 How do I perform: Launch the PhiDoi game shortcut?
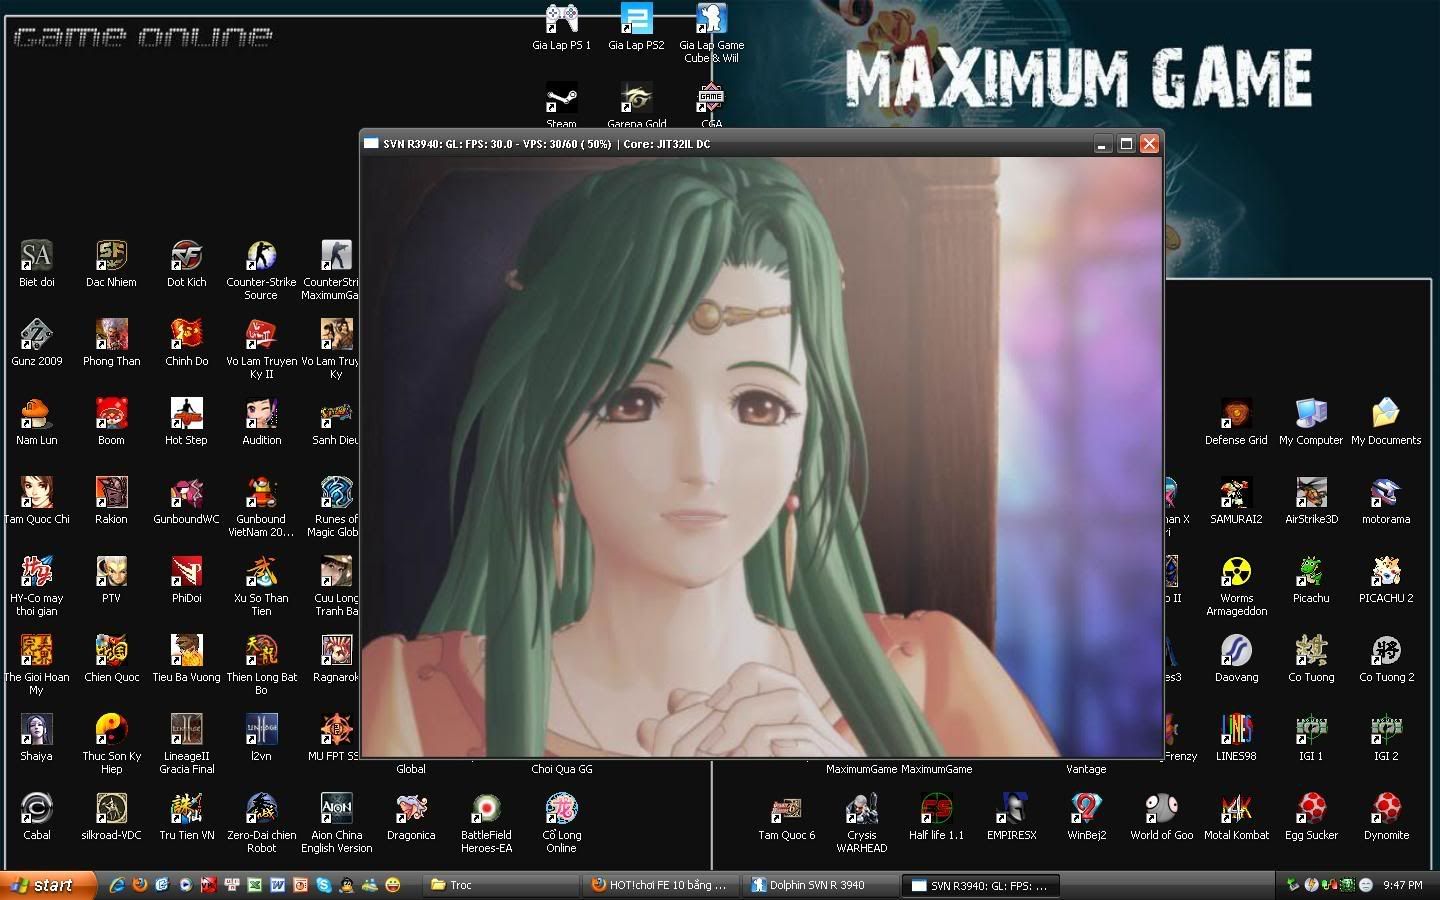(x=186, y=572)
